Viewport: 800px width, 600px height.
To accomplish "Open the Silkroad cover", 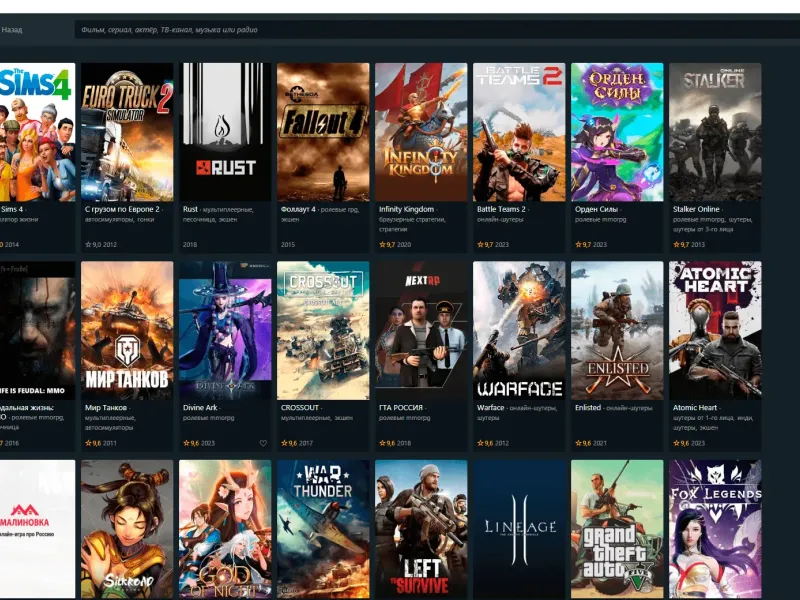I will click(x=127, y=529).
